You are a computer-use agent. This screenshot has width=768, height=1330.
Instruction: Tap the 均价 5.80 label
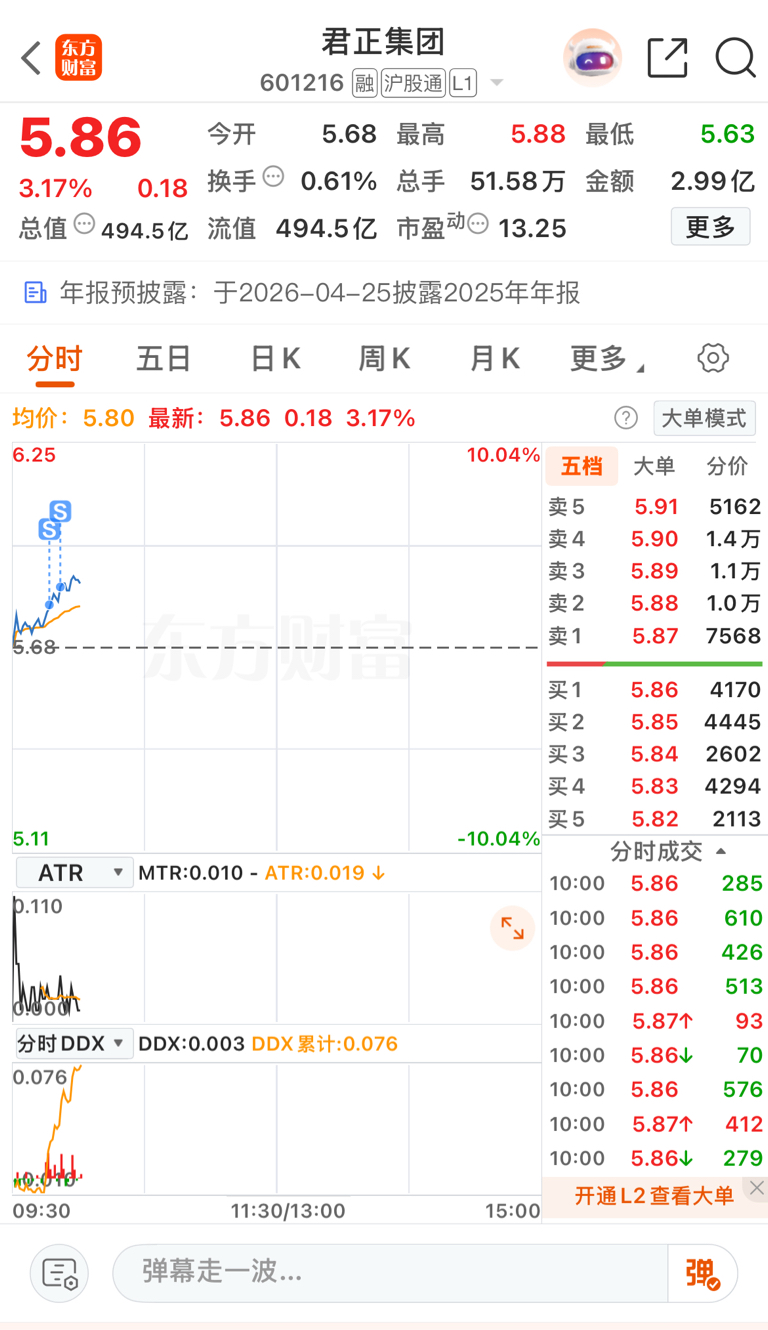73,418
